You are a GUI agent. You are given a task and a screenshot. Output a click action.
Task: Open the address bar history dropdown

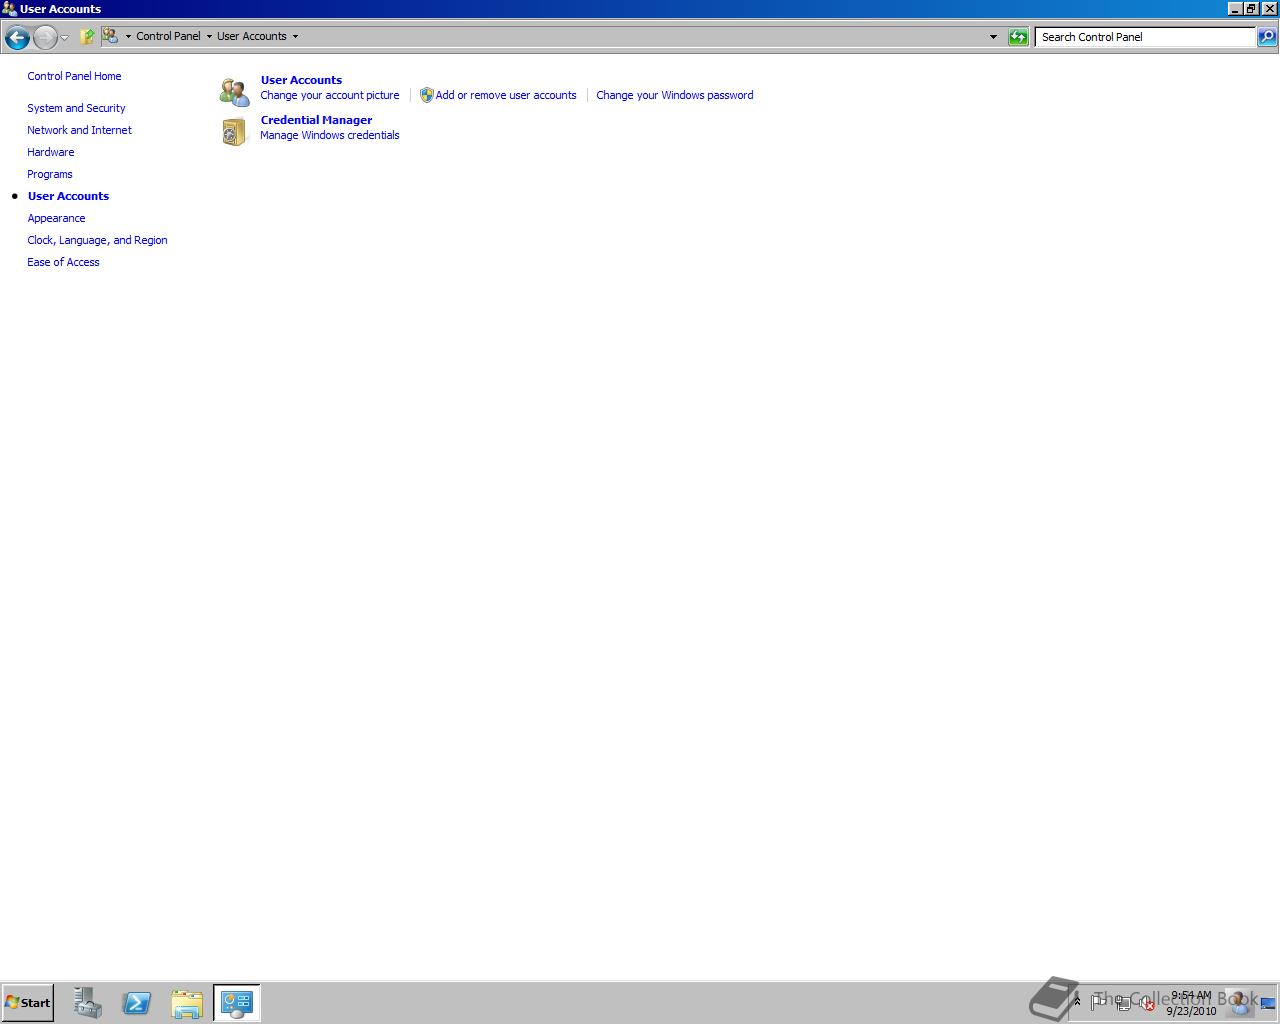(x=993, y=37)
